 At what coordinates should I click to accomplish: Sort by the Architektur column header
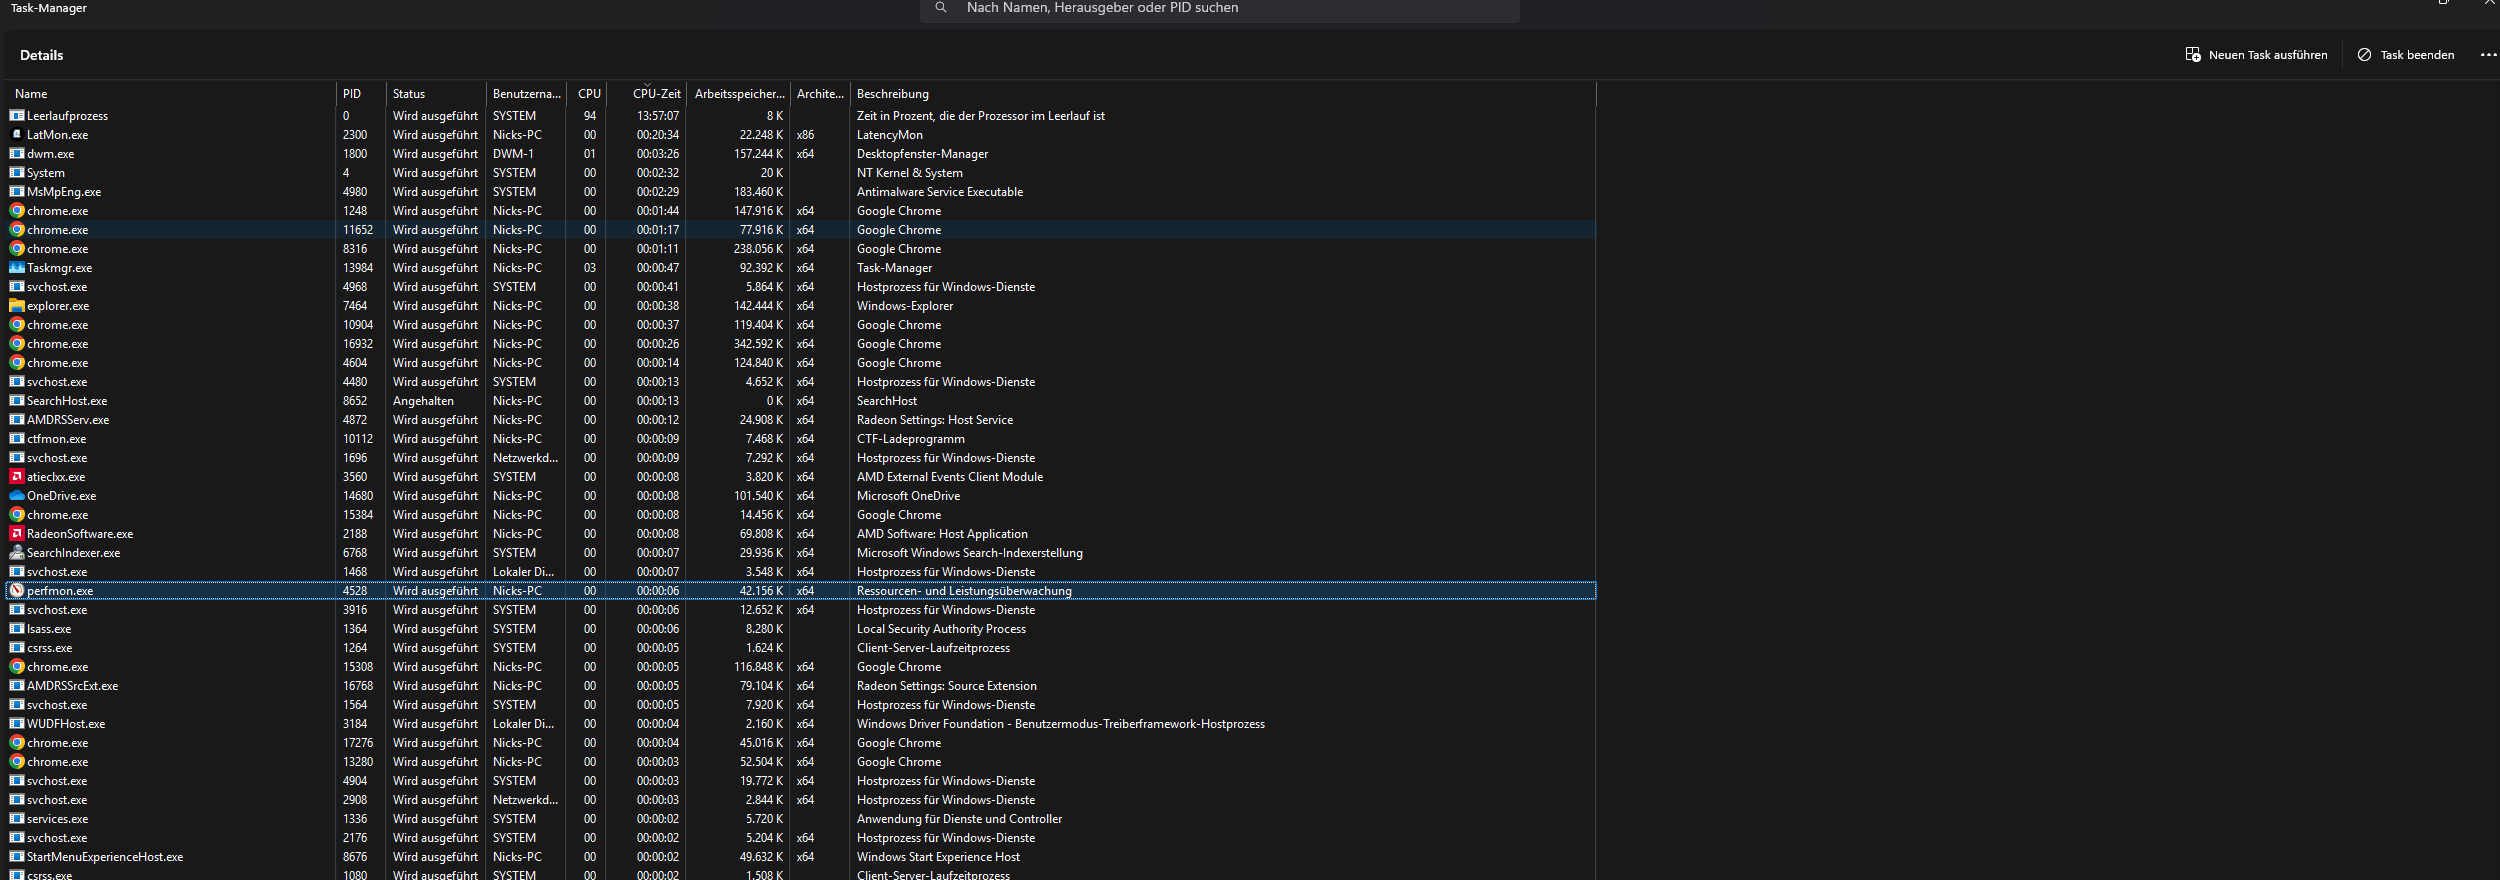(820, 94)
